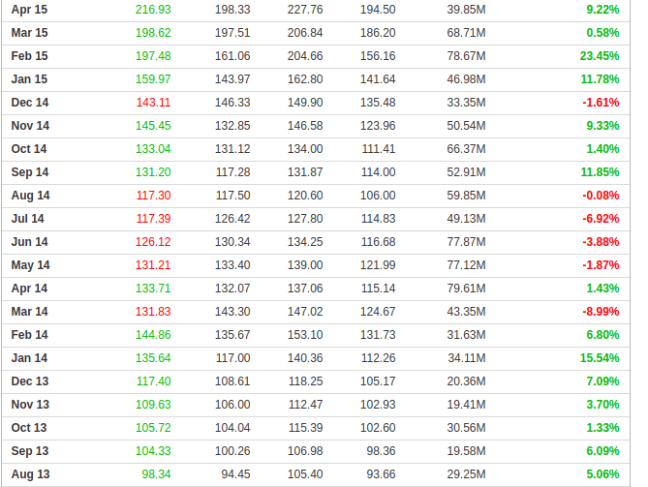Viewport: 648px width, 487px height.
Task: Click the 15.54% change for Jan 14
Action: [598, 358]
